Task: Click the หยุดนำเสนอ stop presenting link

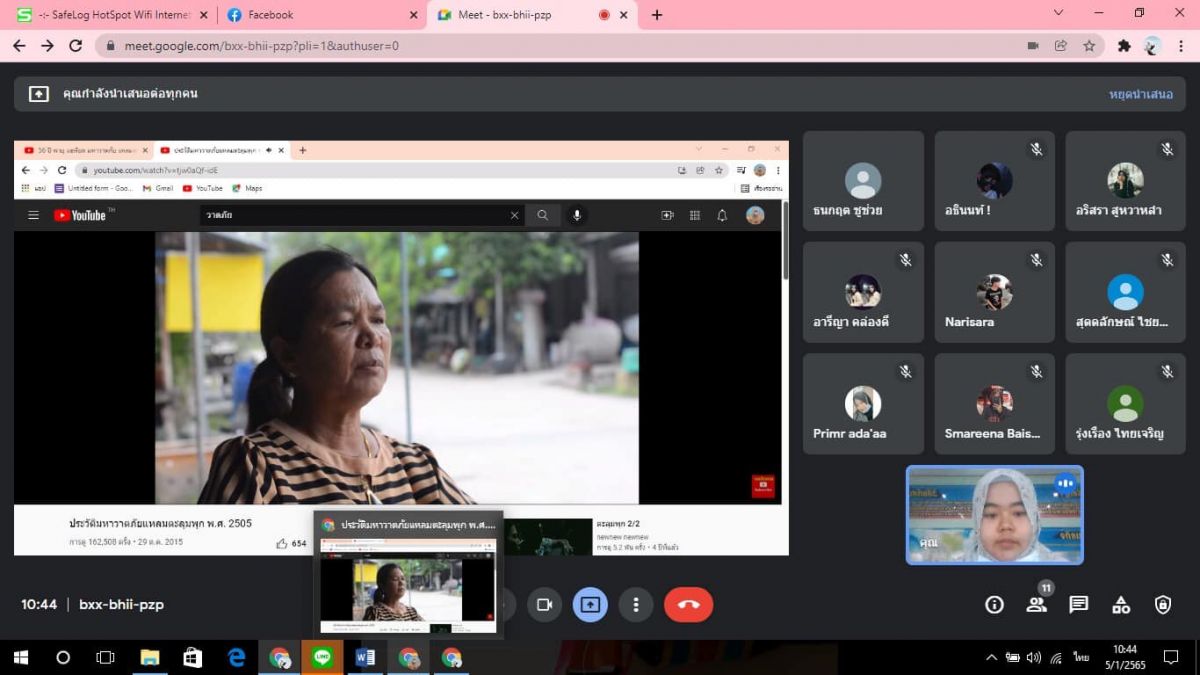Action: 1140,94
